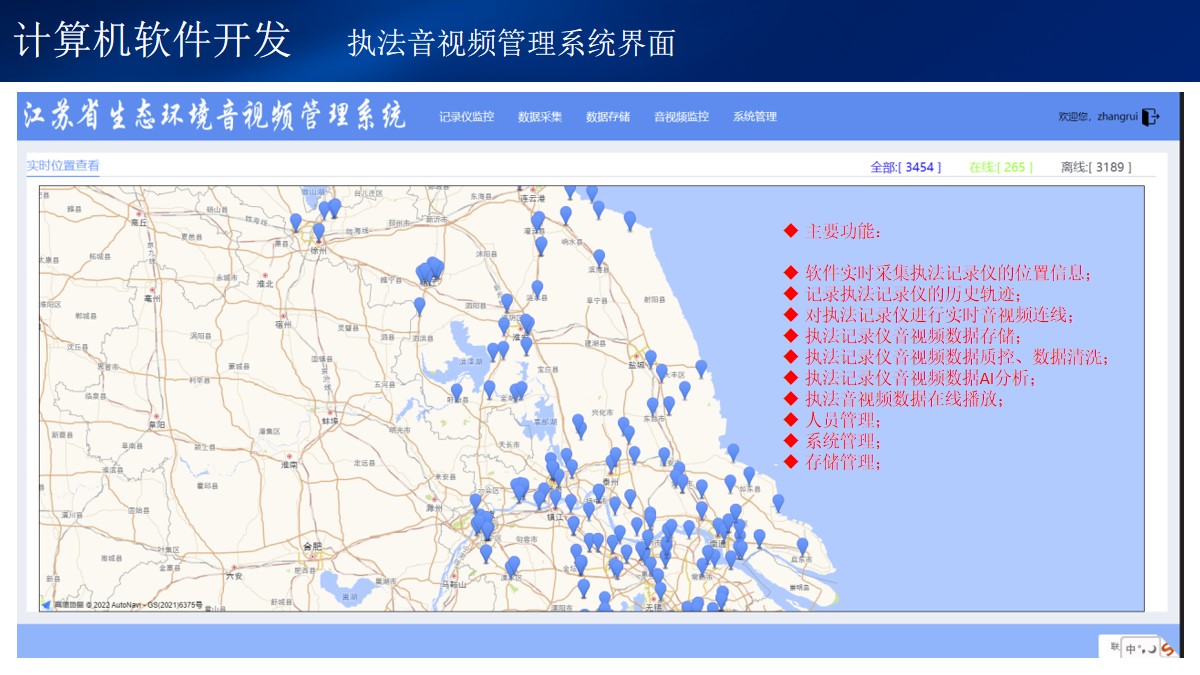Pick the map marker at 盱眙县

tap(457, 391)
